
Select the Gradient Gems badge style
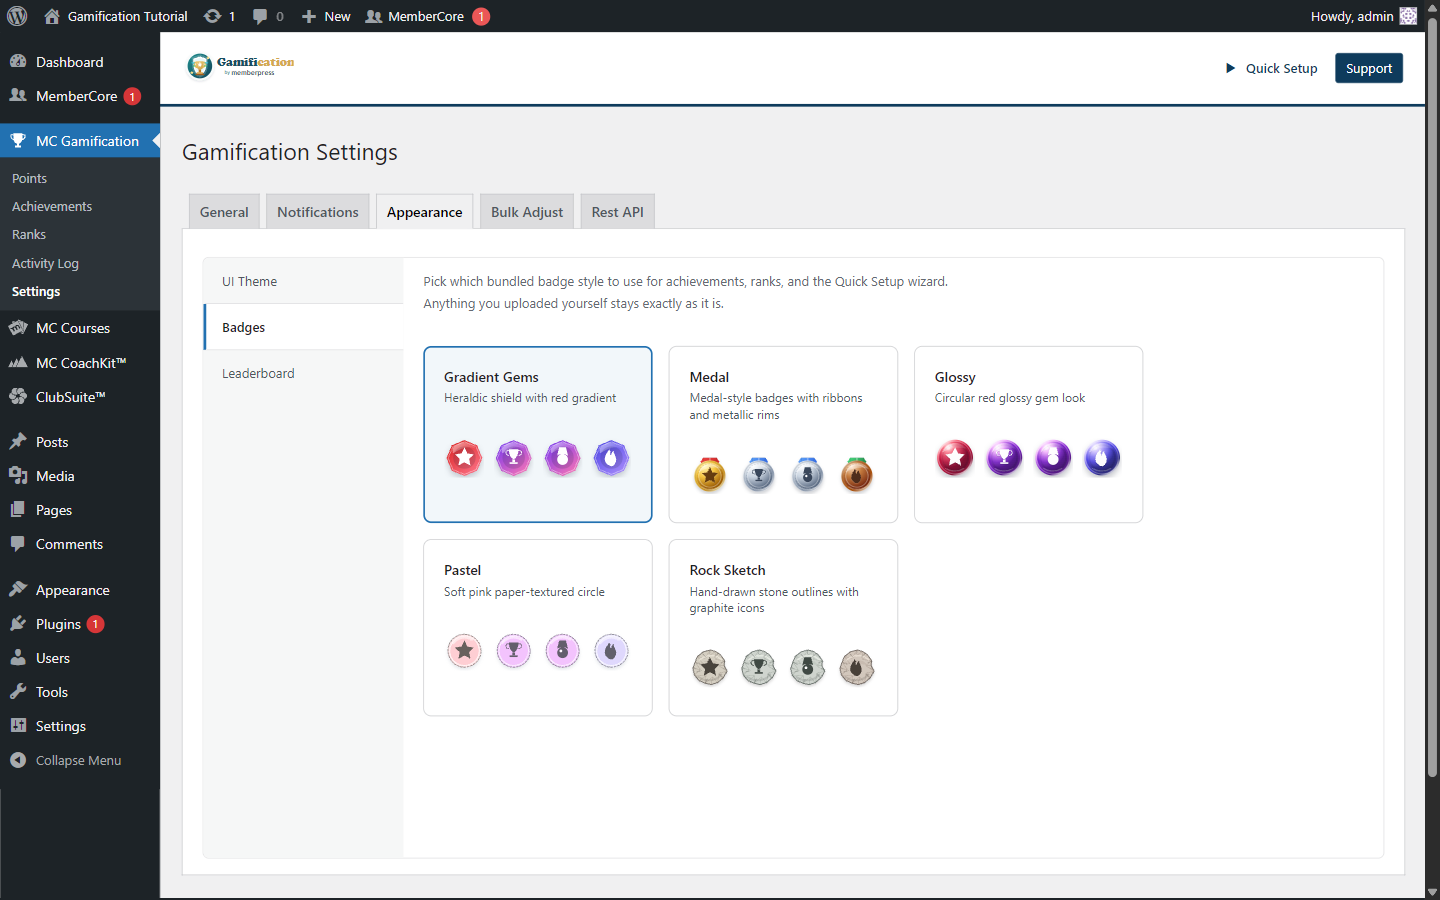pyautogui.click(x=538, y=434)
